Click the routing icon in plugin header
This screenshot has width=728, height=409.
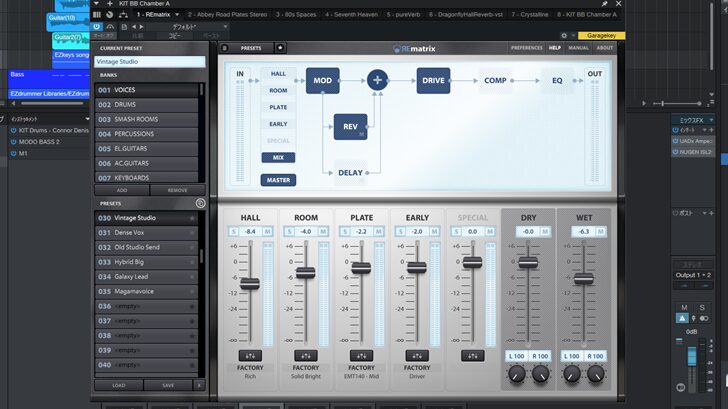click(123, 14)
